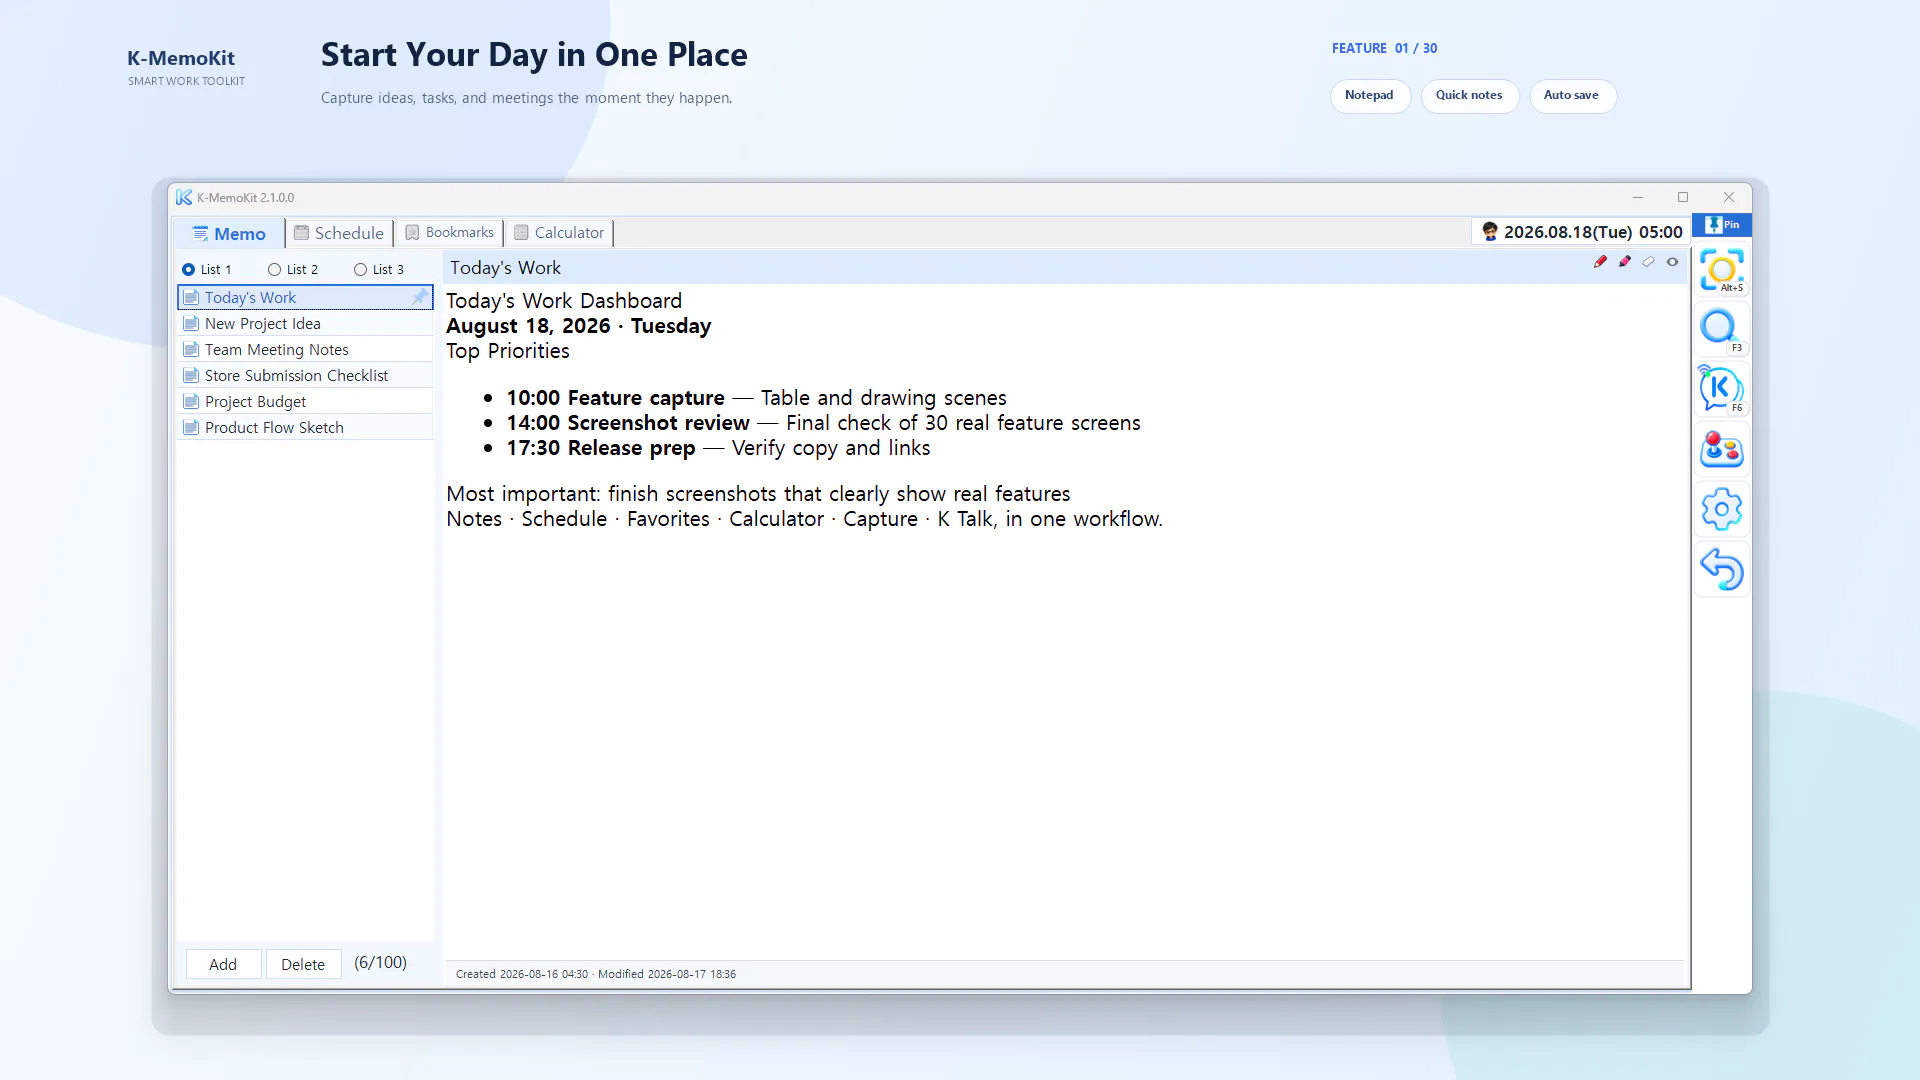Open the Product Flow Sketch memo
The width and height of the screenshot is (1920, 1080).
pyautogui.click(x=305, y=428)
